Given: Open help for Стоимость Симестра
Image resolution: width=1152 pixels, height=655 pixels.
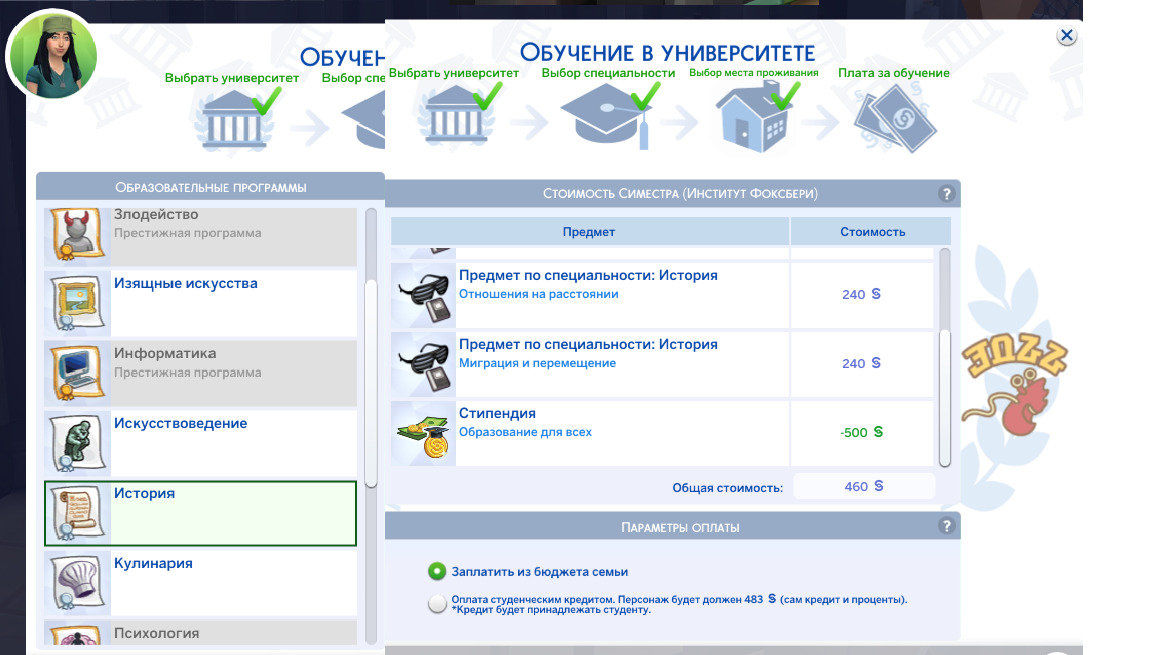Looking at the screenshot, I should (946, 194).
